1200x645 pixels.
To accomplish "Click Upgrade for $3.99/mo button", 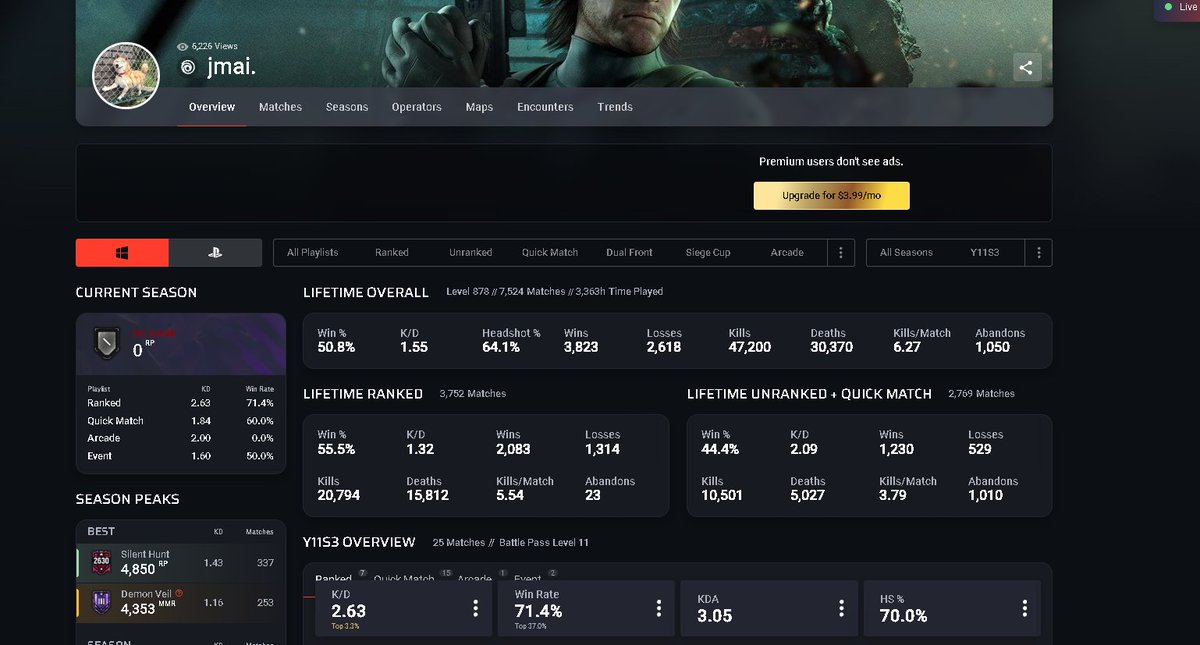I will pos(831,196).
